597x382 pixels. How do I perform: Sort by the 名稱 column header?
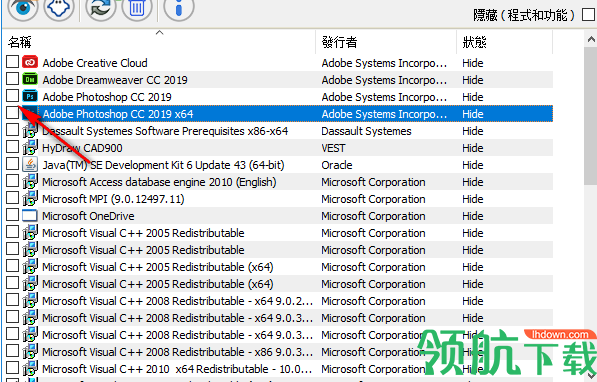point(159,42)
